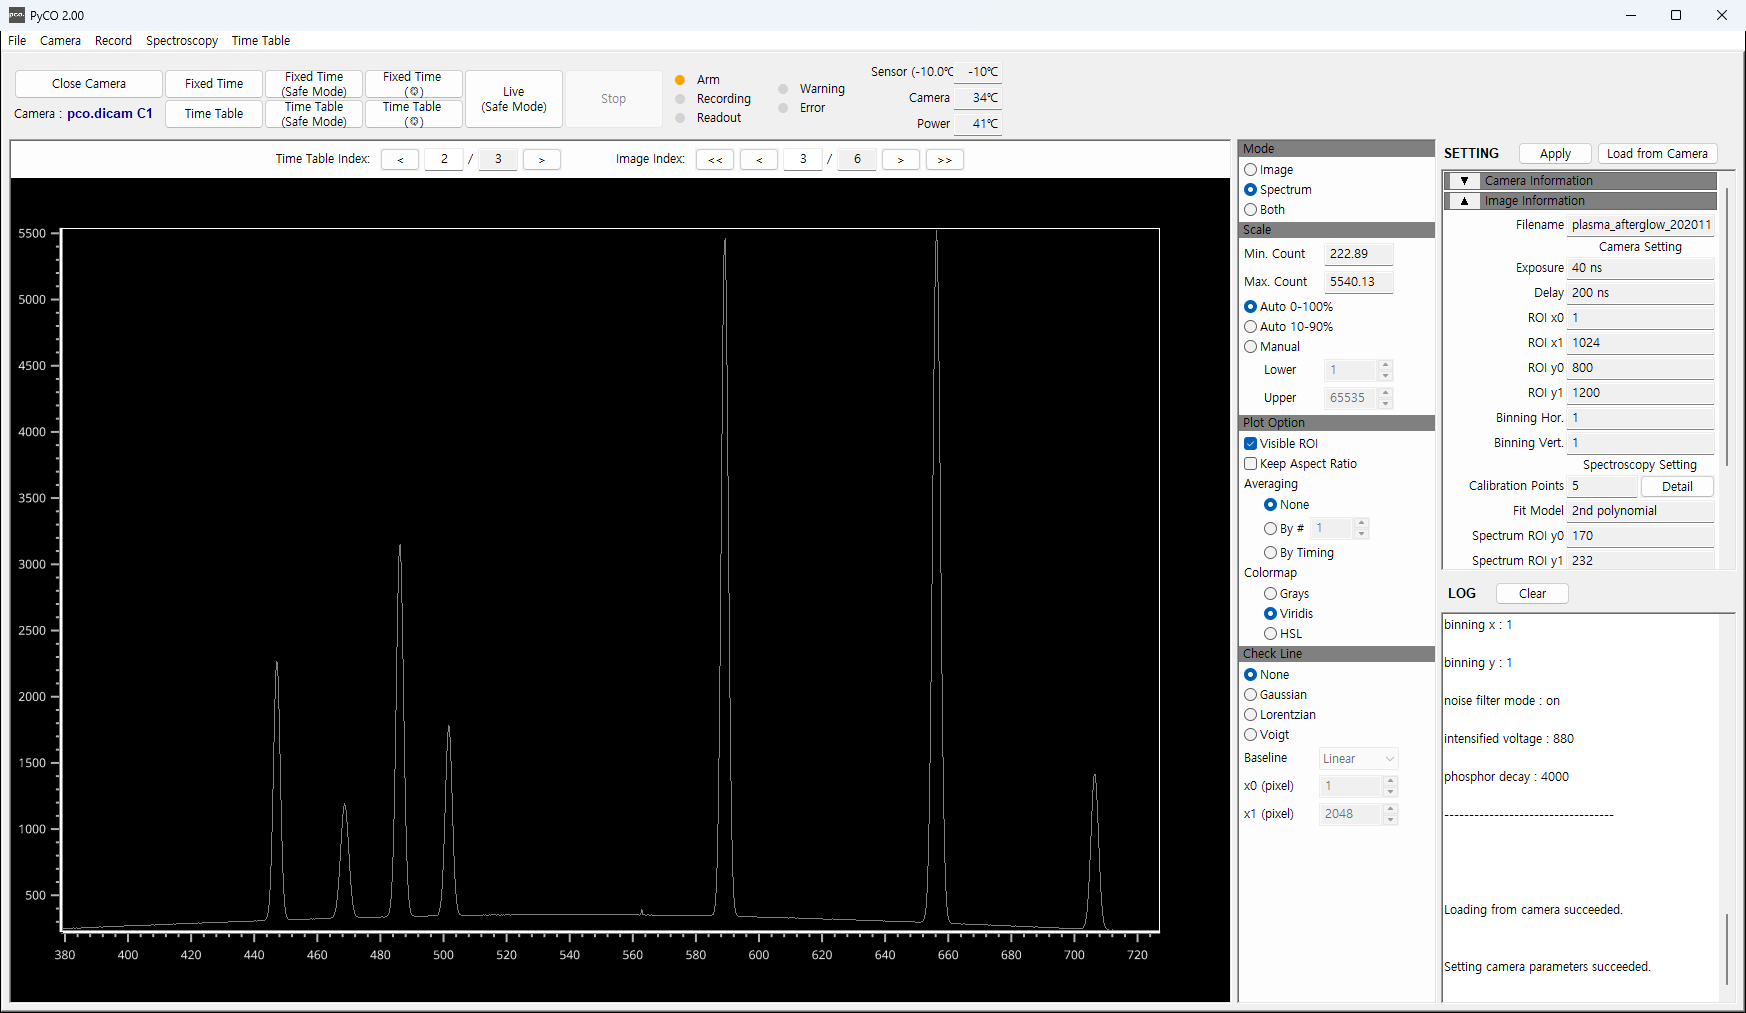Viewport: 1746px width, 1013px height.
Task: Open the Baseline dropdown
Action: 1358,759
